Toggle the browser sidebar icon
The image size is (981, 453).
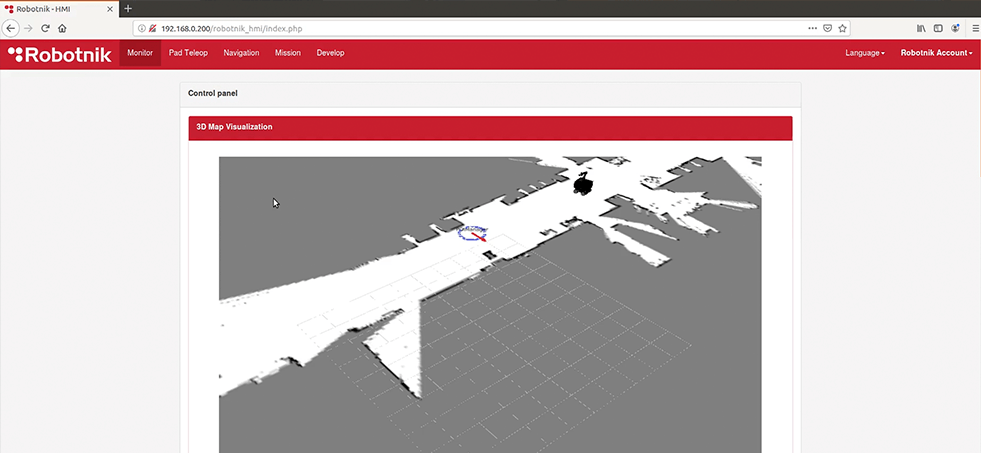[x=938, y=28]
